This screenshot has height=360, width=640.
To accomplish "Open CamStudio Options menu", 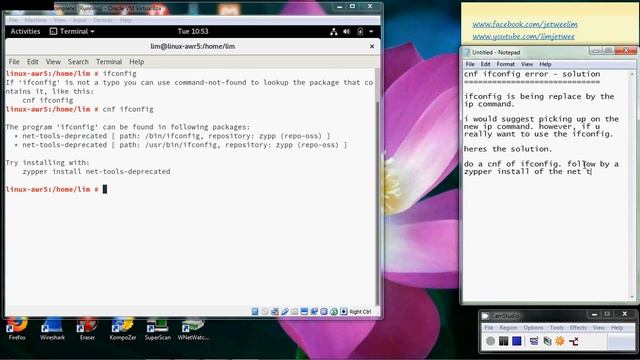I will coord(533,327).
